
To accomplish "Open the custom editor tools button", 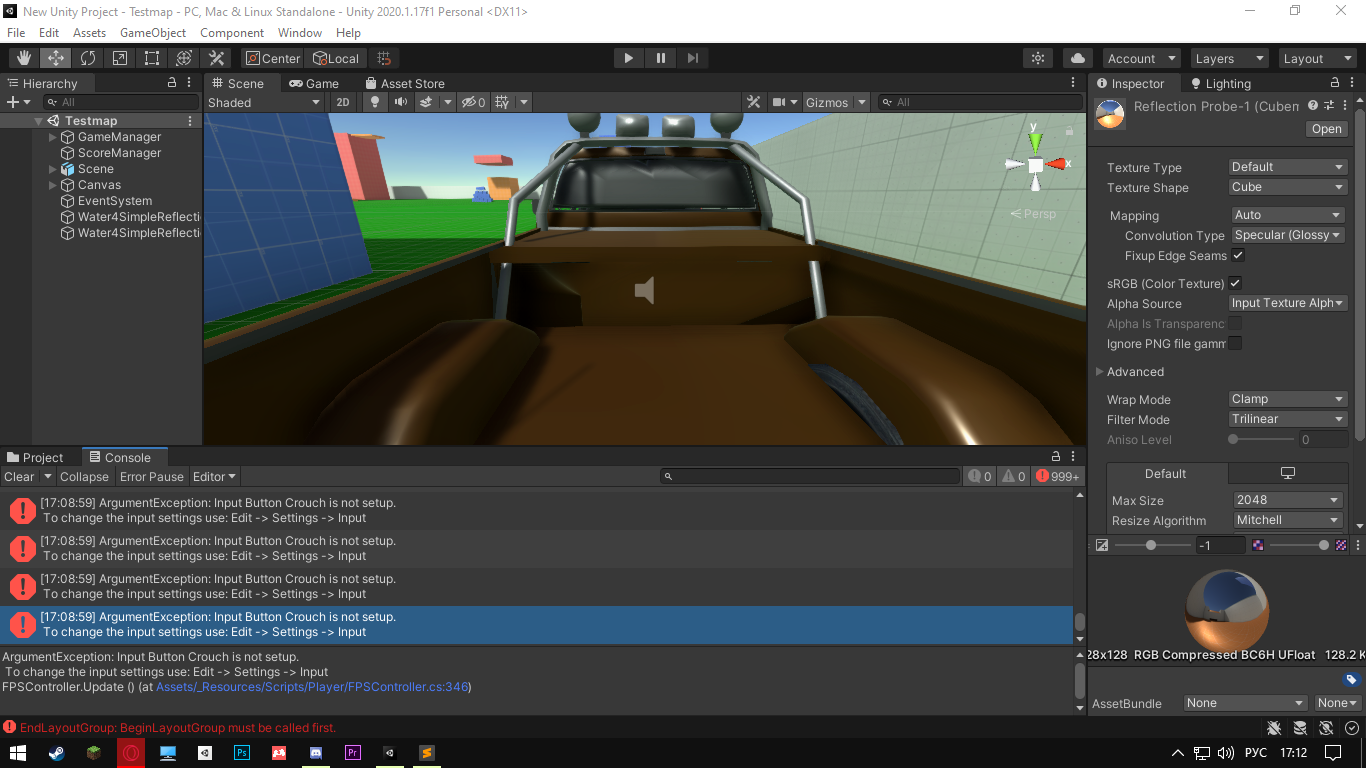I will (x=215, y=58).
